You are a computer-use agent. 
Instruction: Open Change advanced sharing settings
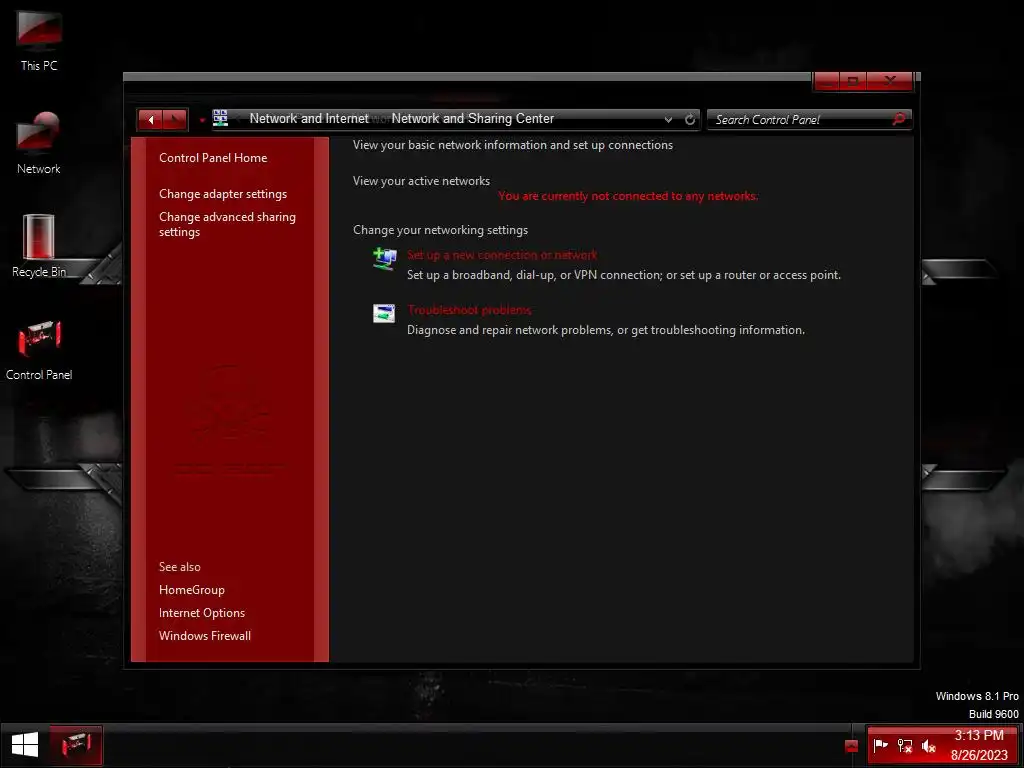227,224
